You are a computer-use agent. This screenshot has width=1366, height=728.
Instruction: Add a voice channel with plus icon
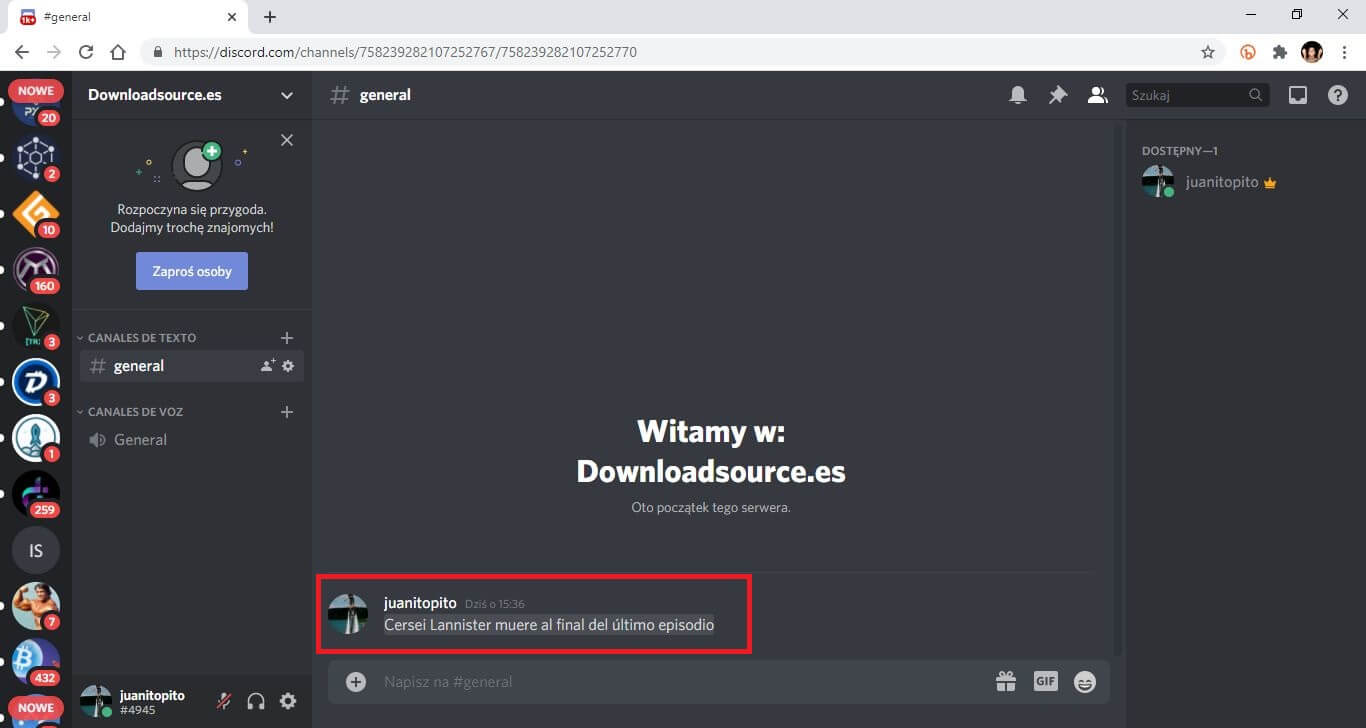tap(287, 412)
